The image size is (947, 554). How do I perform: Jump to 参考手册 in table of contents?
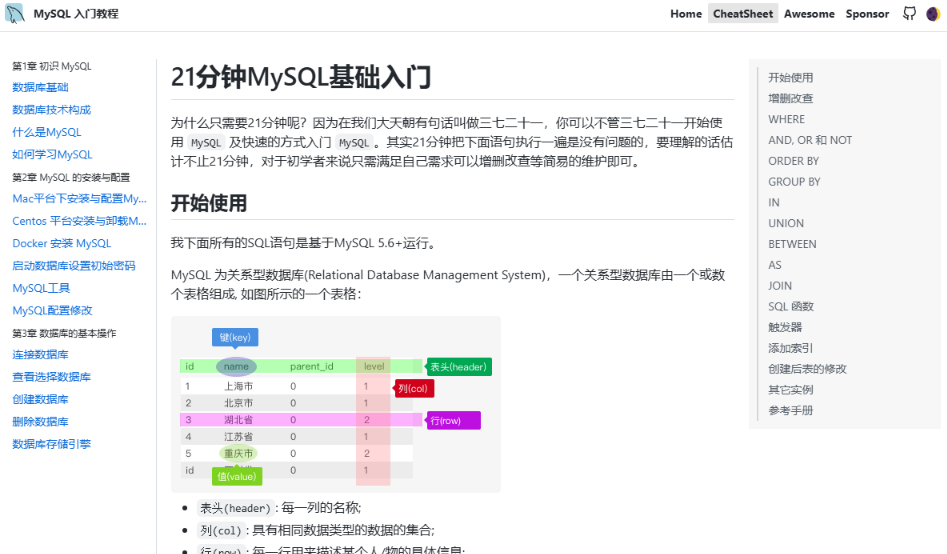click(x=791, y=411)
